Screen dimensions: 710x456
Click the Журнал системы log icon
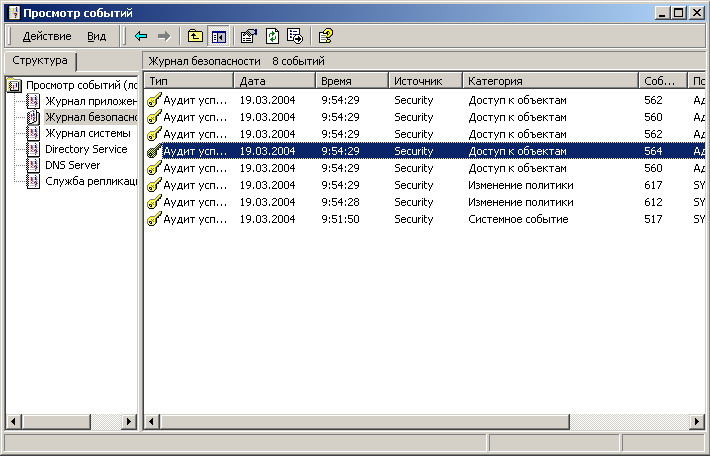[x=33, y=133]
